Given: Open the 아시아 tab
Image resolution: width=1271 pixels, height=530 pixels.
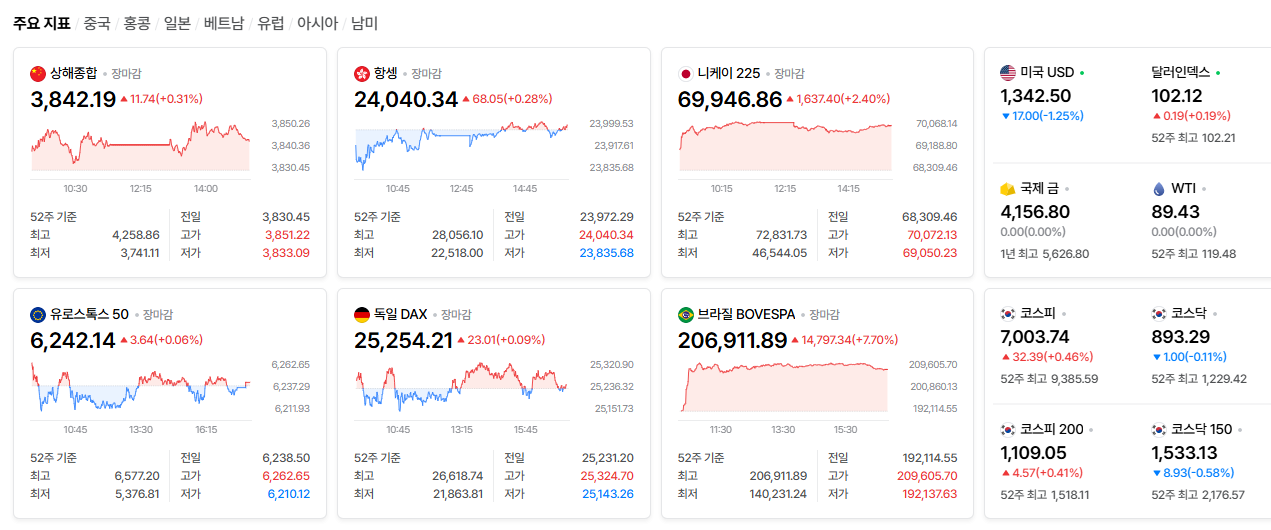Looking at the screenshot, I should [317, 23].
